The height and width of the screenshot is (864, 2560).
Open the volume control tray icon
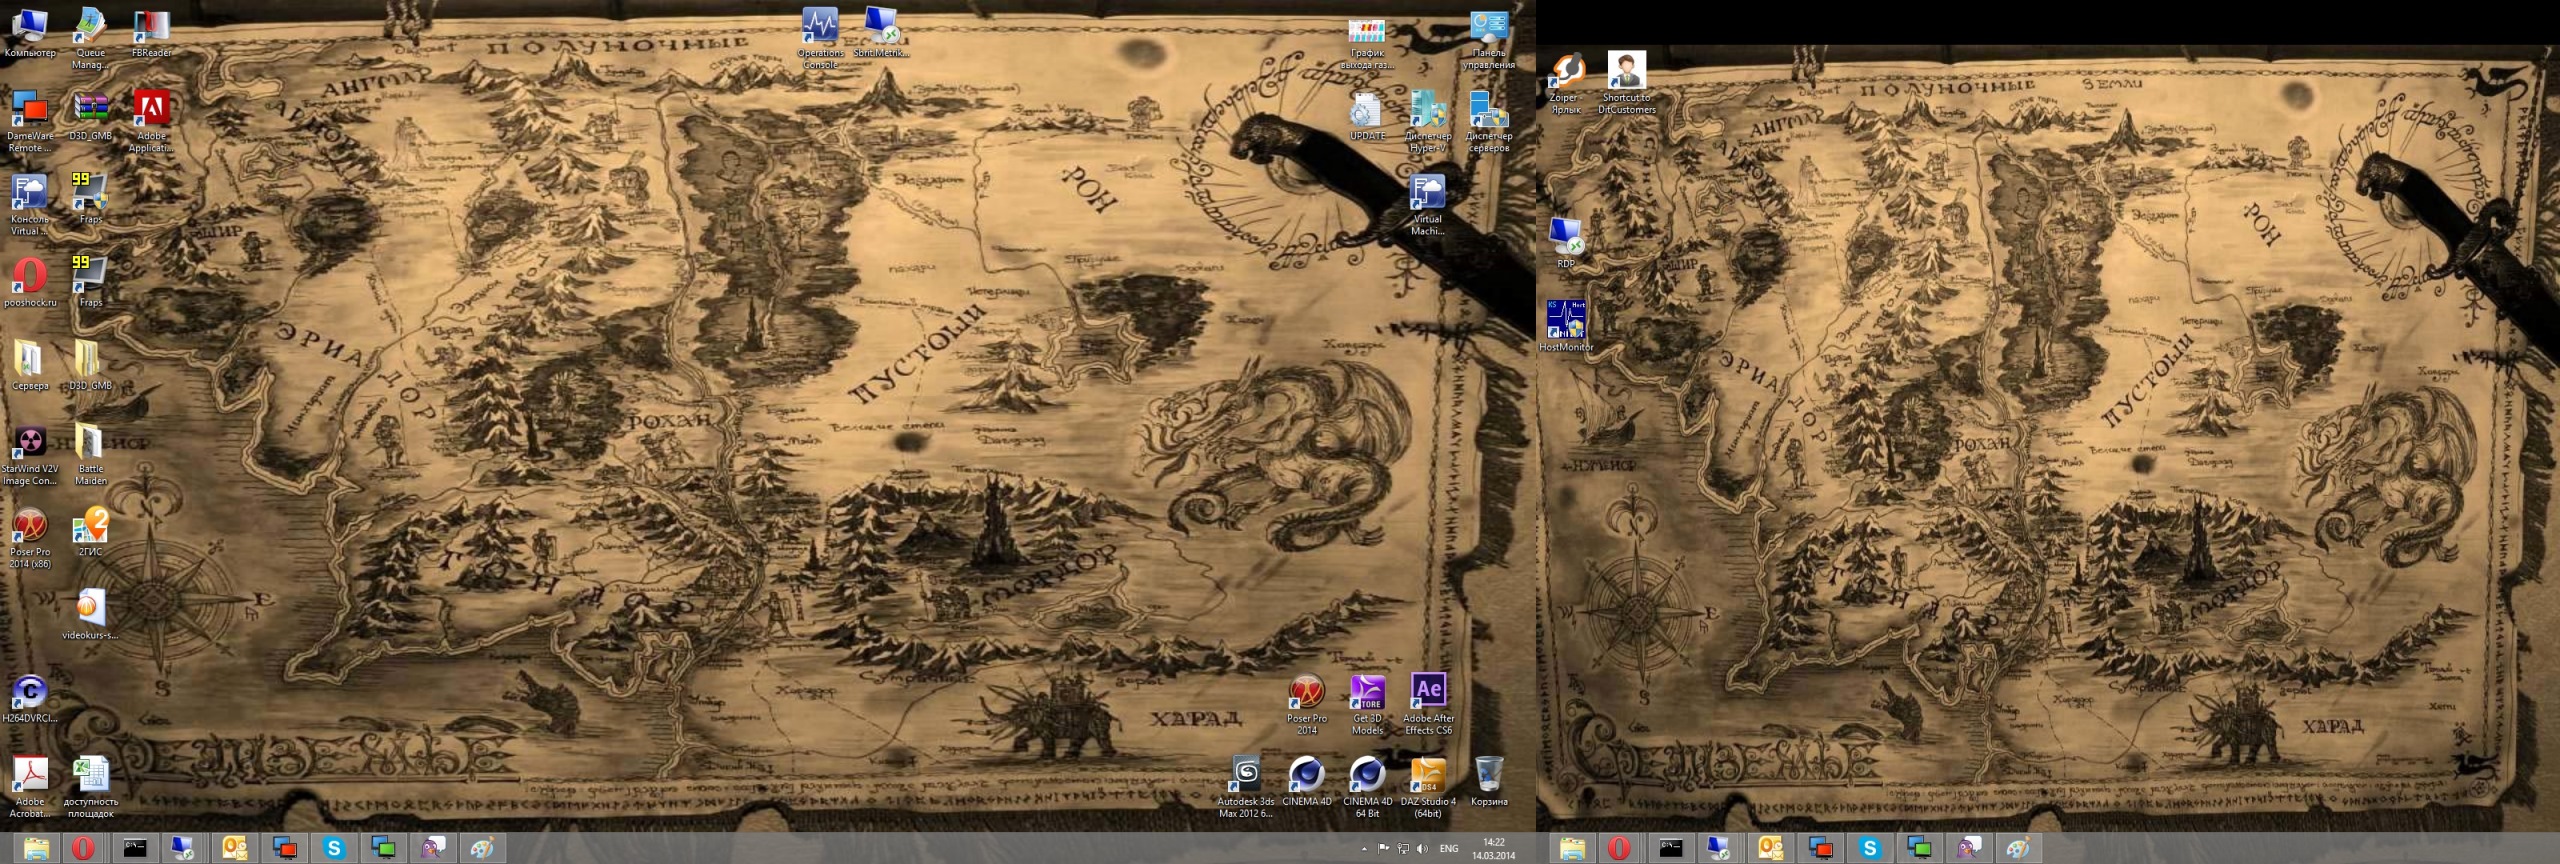point(1422,849)
